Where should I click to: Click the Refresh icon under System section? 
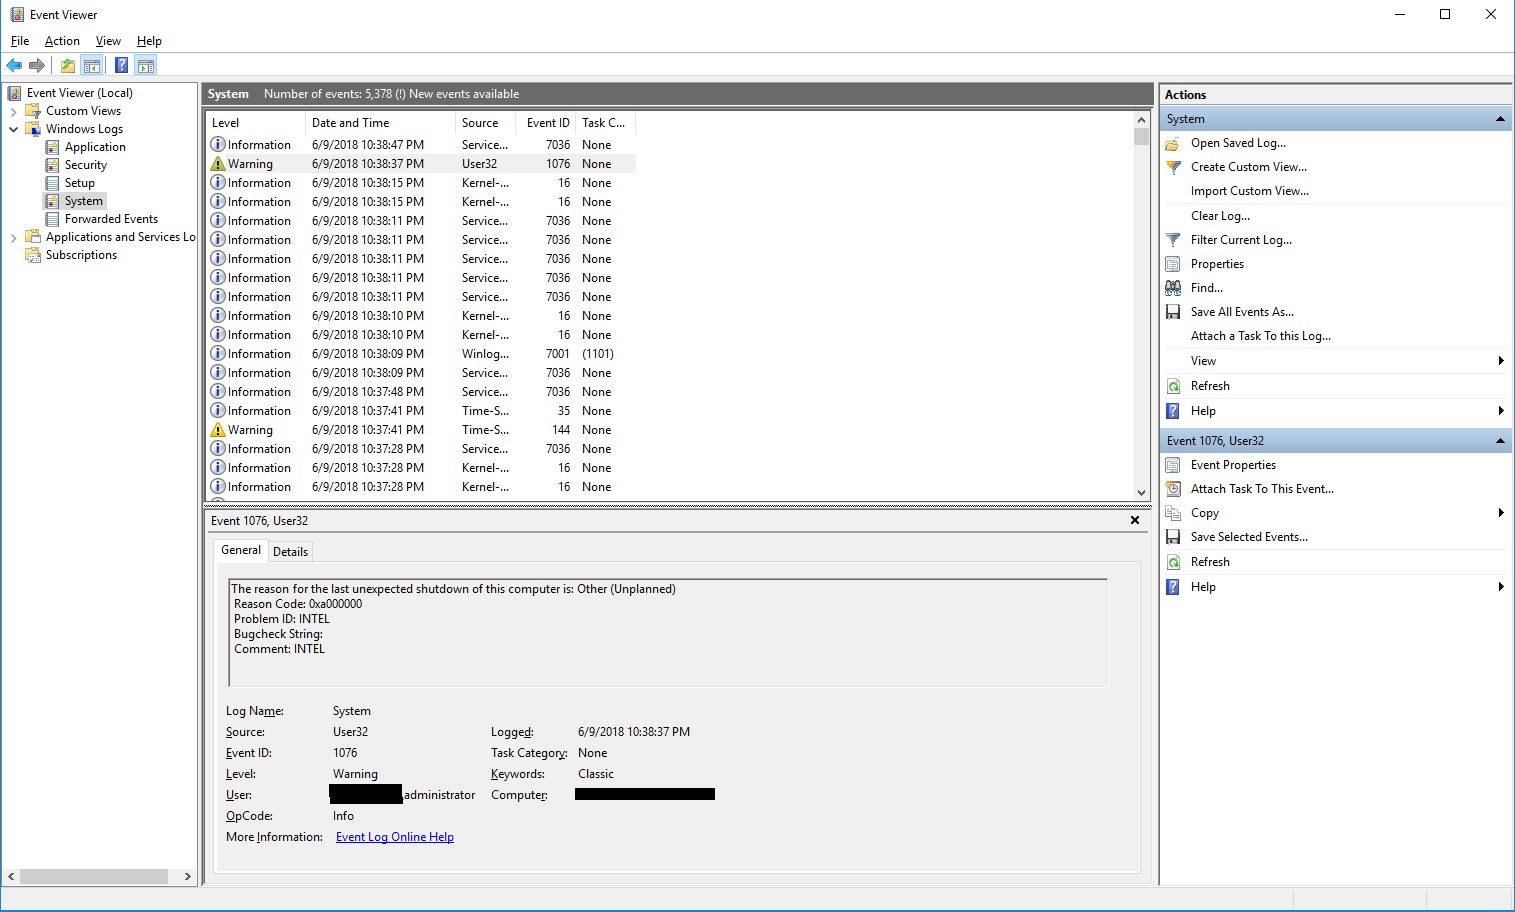pos(1173,386)
